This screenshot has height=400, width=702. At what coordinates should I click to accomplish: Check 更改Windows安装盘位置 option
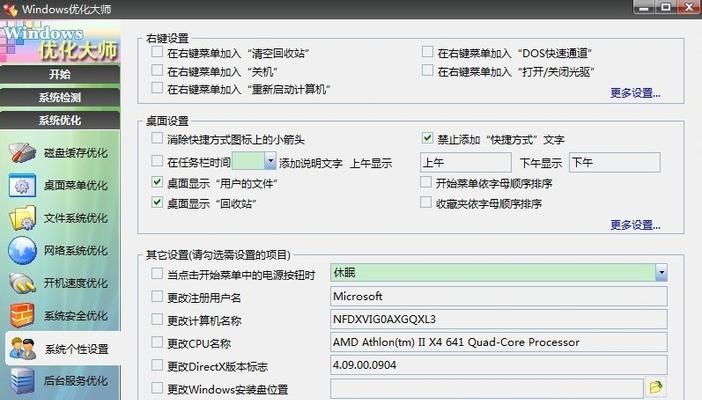(157, 387)
